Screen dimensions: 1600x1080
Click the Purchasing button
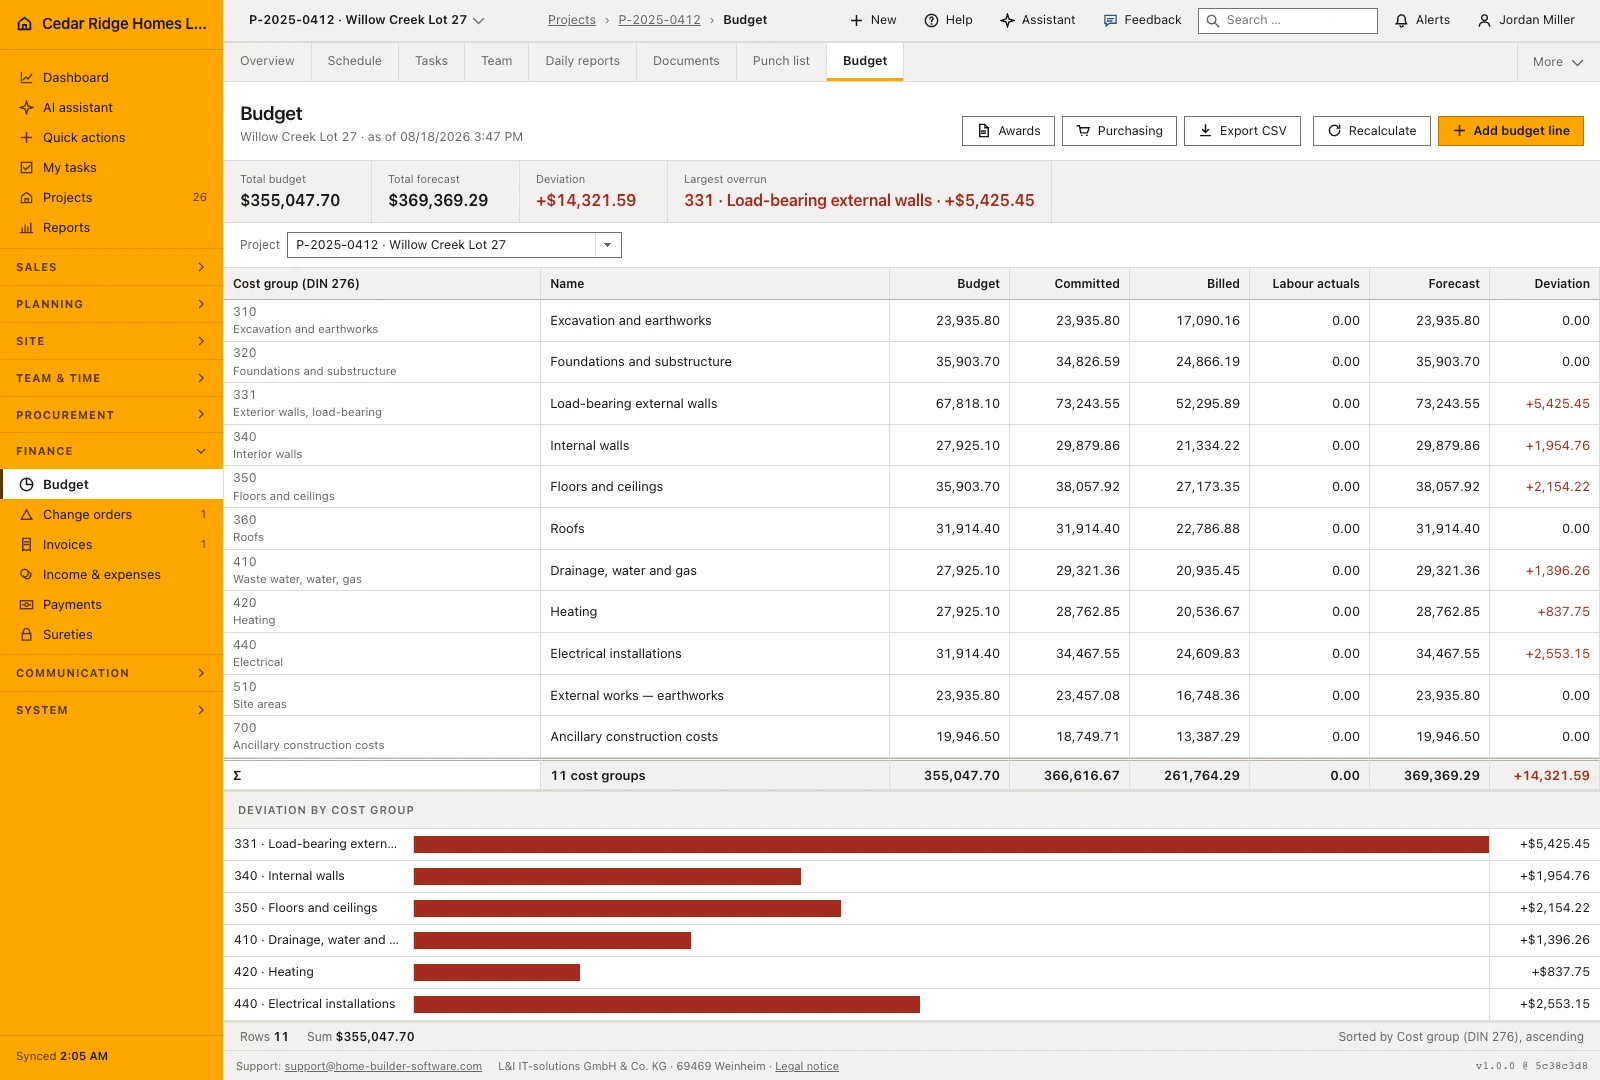tap(1119, 131)
